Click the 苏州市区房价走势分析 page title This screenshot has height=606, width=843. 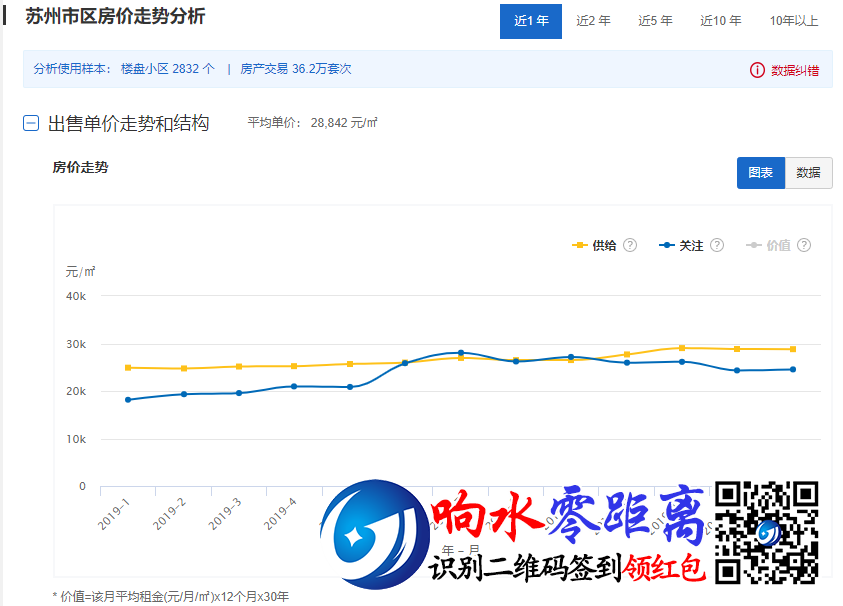pyautogui.click(x=115, y=16)
